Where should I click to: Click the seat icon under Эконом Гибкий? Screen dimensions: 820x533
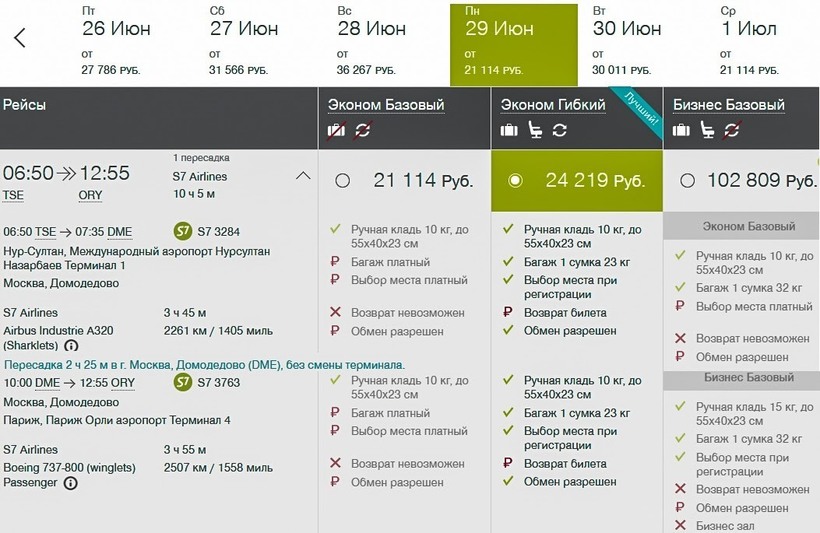(535, 130)
